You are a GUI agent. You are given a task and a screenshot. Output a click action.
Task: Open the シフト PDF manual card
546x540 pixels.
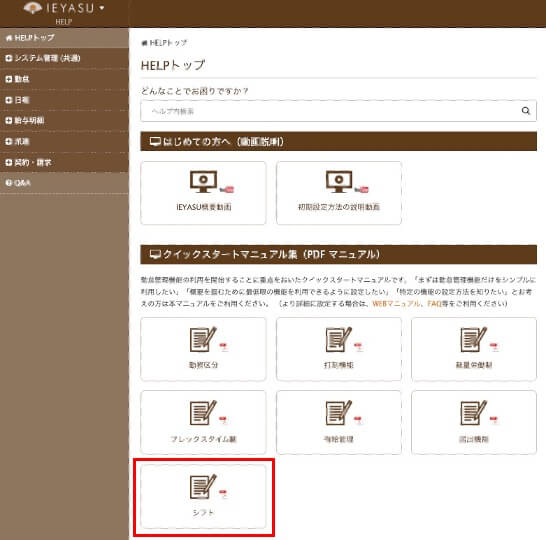pos(203,496)
